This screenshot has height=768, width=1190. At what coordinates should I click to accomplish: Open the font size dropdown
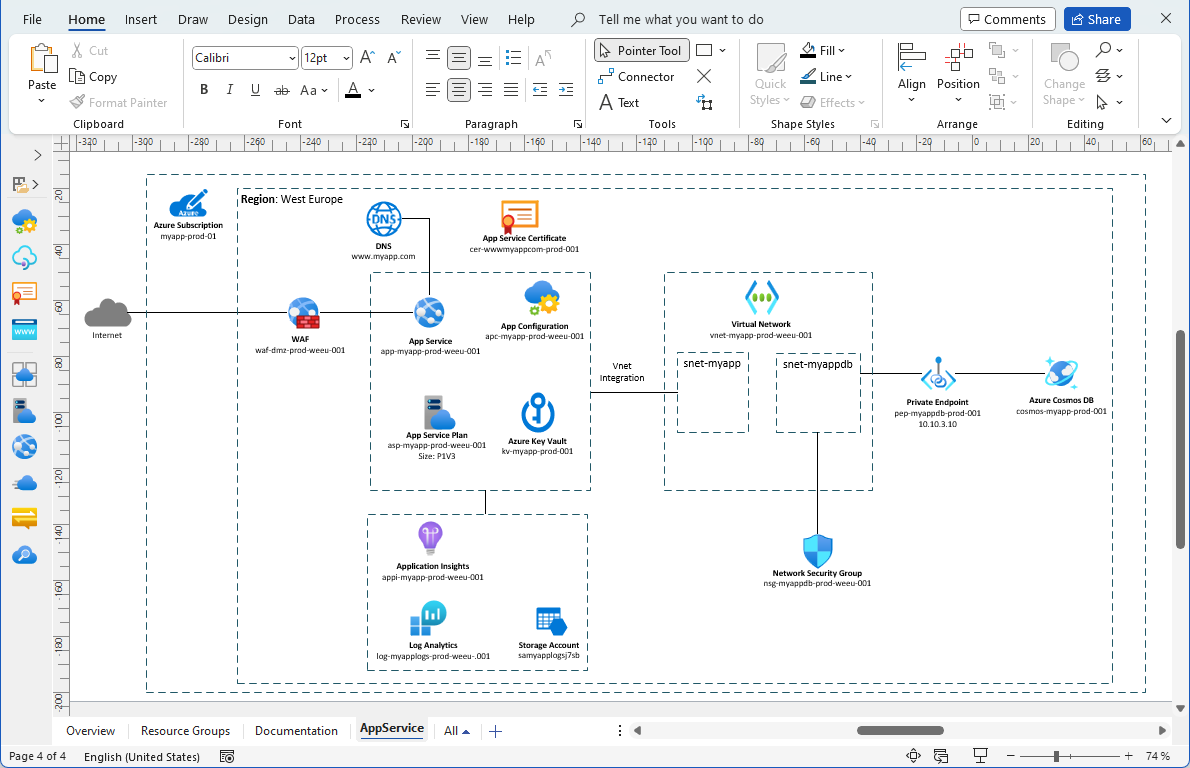click(348, 57)
